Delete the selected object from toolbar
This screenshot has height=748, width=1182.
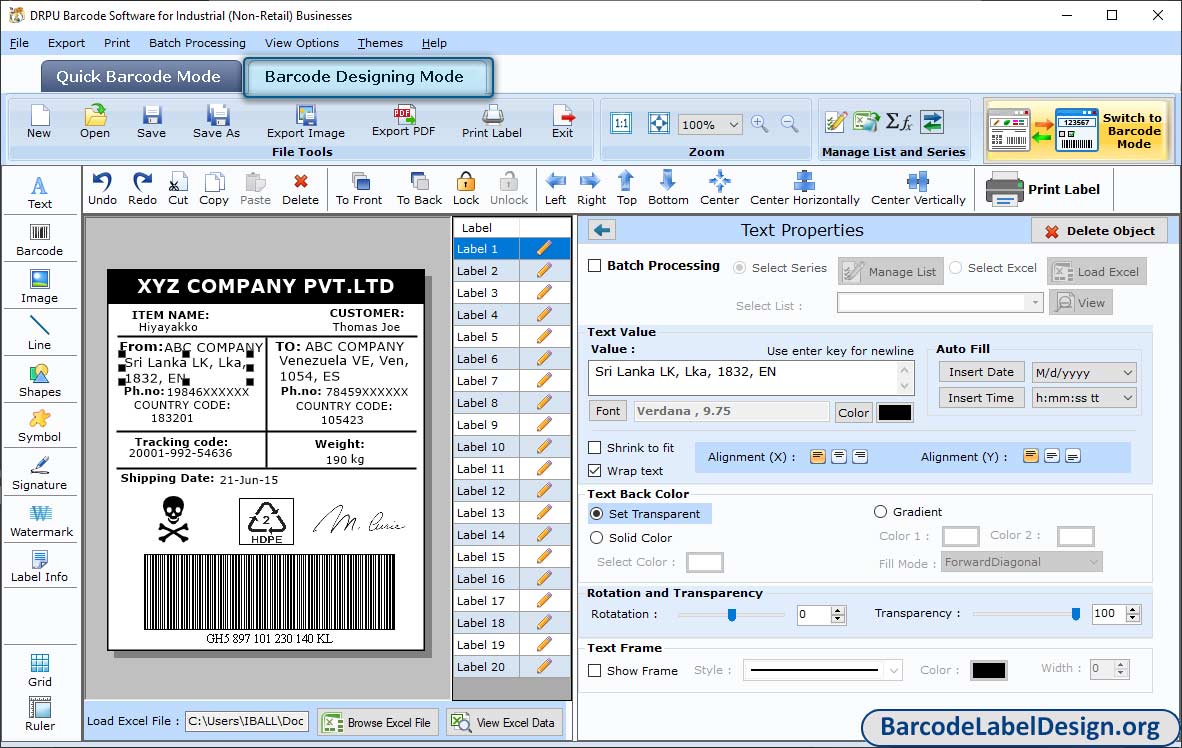click(x=300, y=189)
